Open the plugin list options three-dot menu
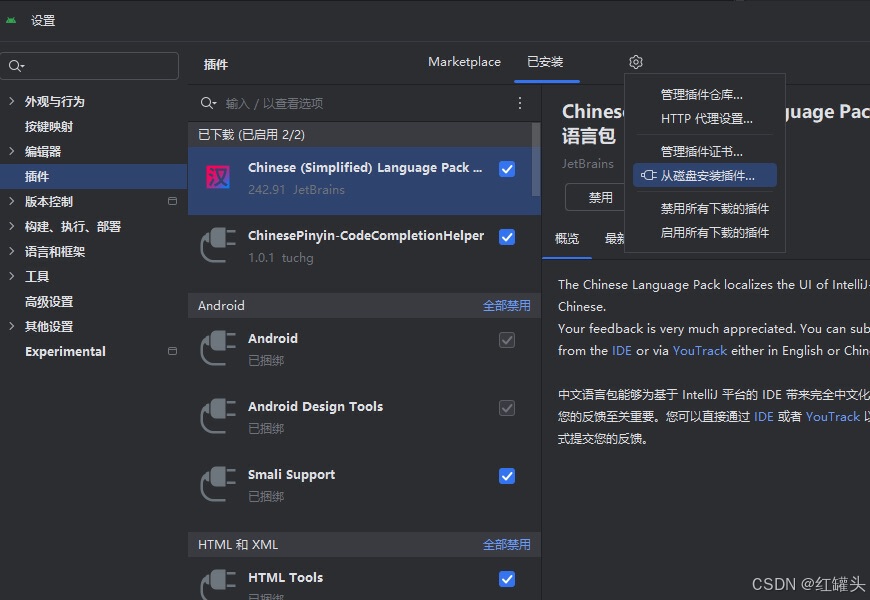The image size is (870, 600). pos(519,103)
